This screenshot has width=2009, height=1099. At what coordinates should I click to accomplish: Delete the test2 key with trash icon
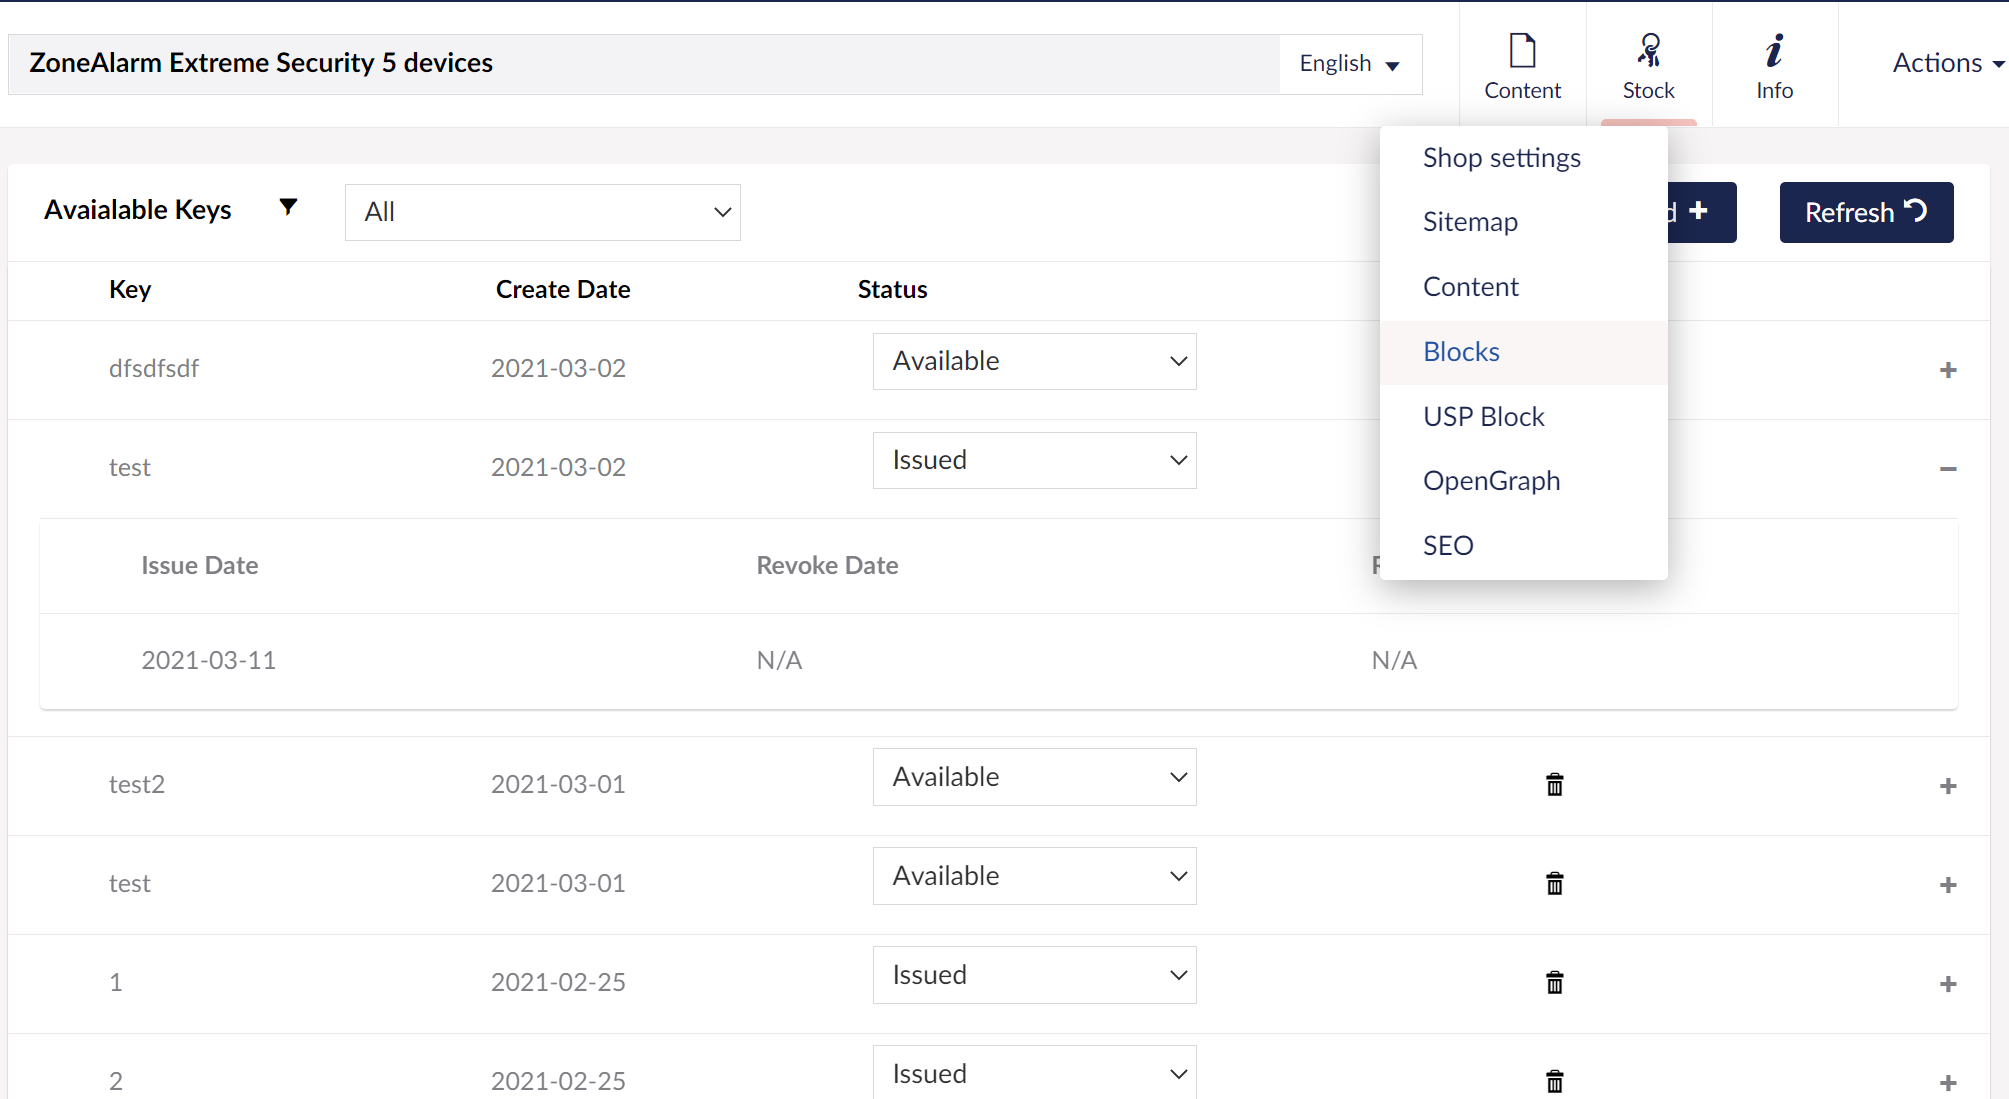coord(1554,785)
